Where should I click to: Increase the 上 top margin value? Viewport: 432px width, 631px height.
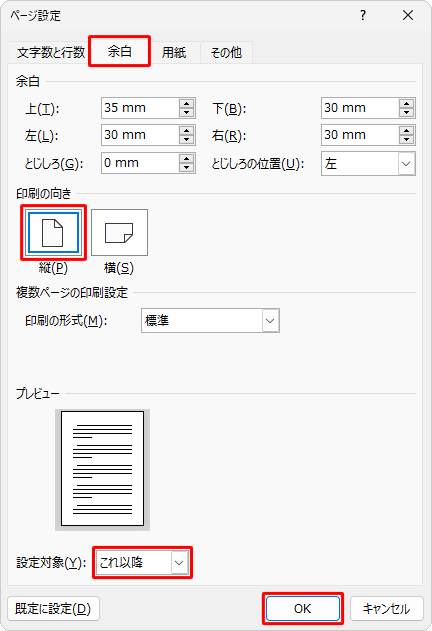[x=186, y=103]
